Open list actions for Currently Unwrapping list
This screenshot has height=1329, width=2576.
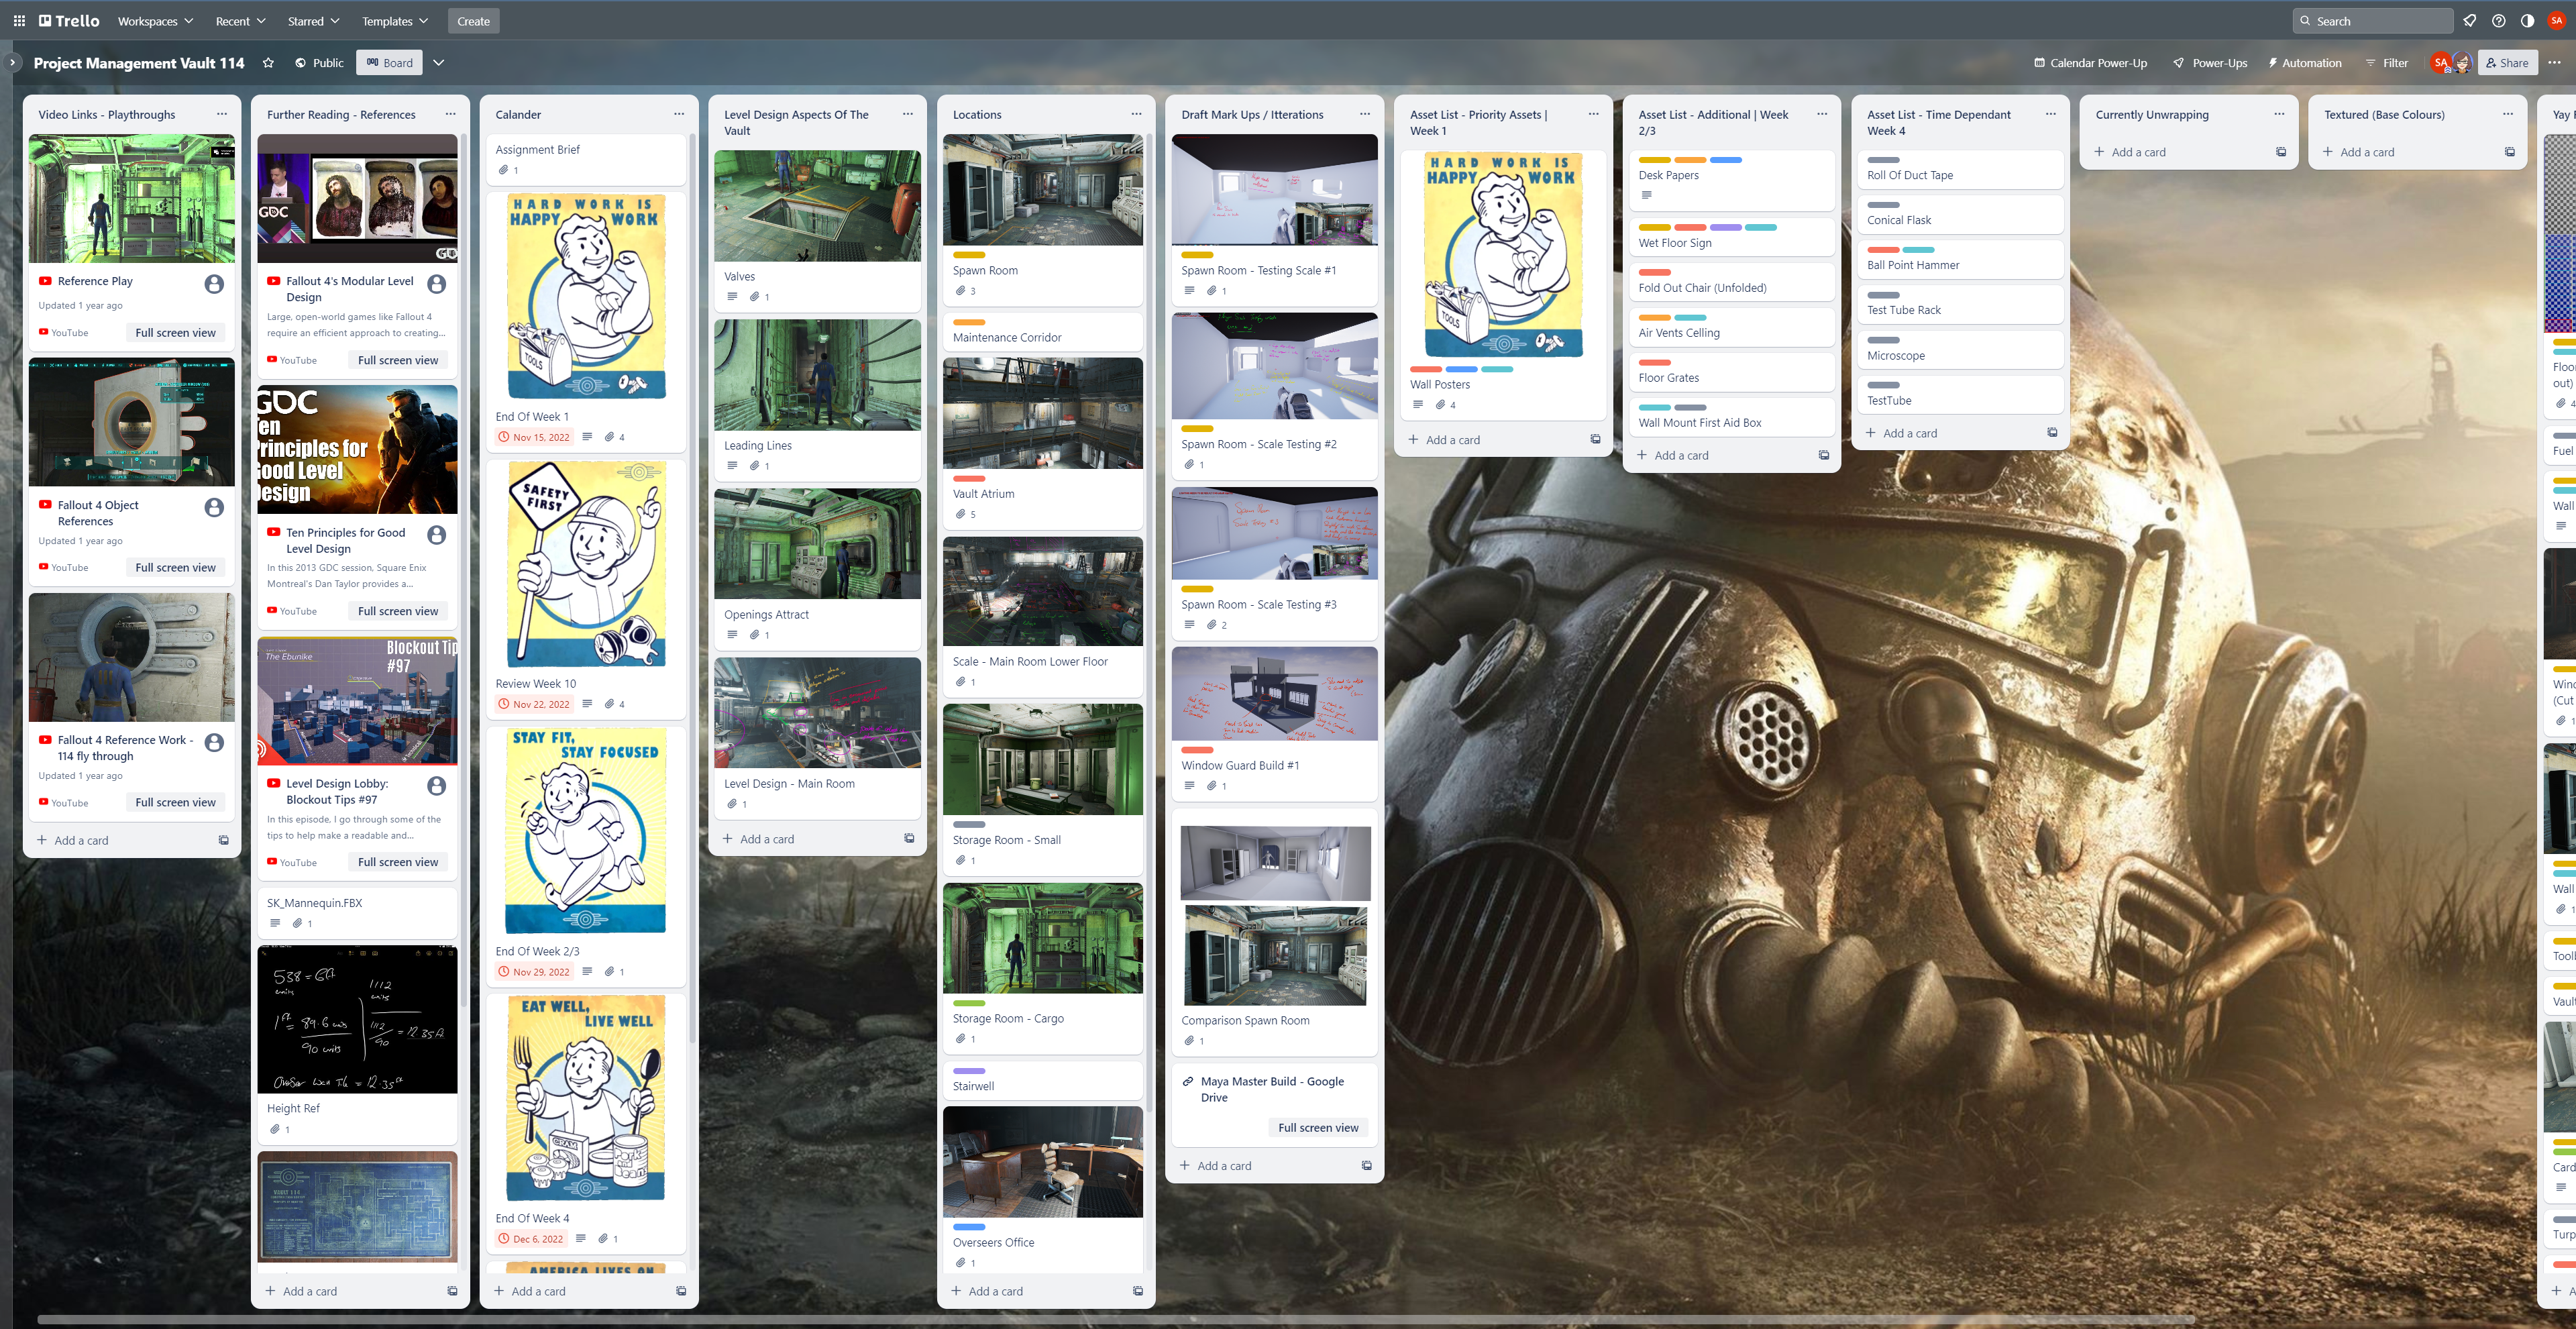pos(2279,114)
